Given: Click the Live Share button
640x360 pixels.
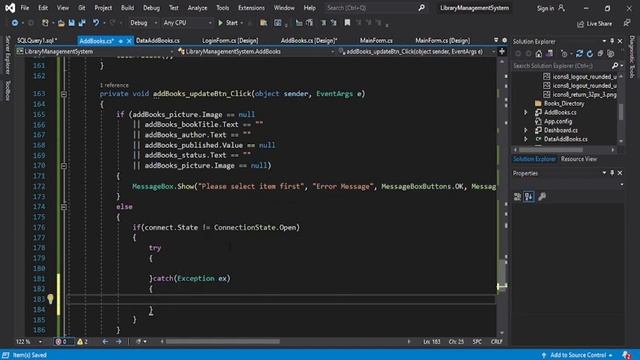Looking at the screenshot, I should click(595, 24).
